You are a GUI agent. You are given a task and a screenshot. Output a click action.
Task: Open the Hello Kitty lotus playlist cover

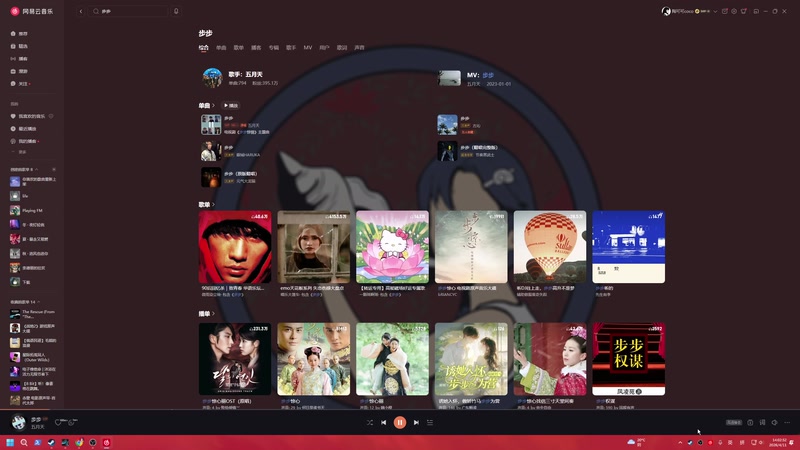click(392, 247)
